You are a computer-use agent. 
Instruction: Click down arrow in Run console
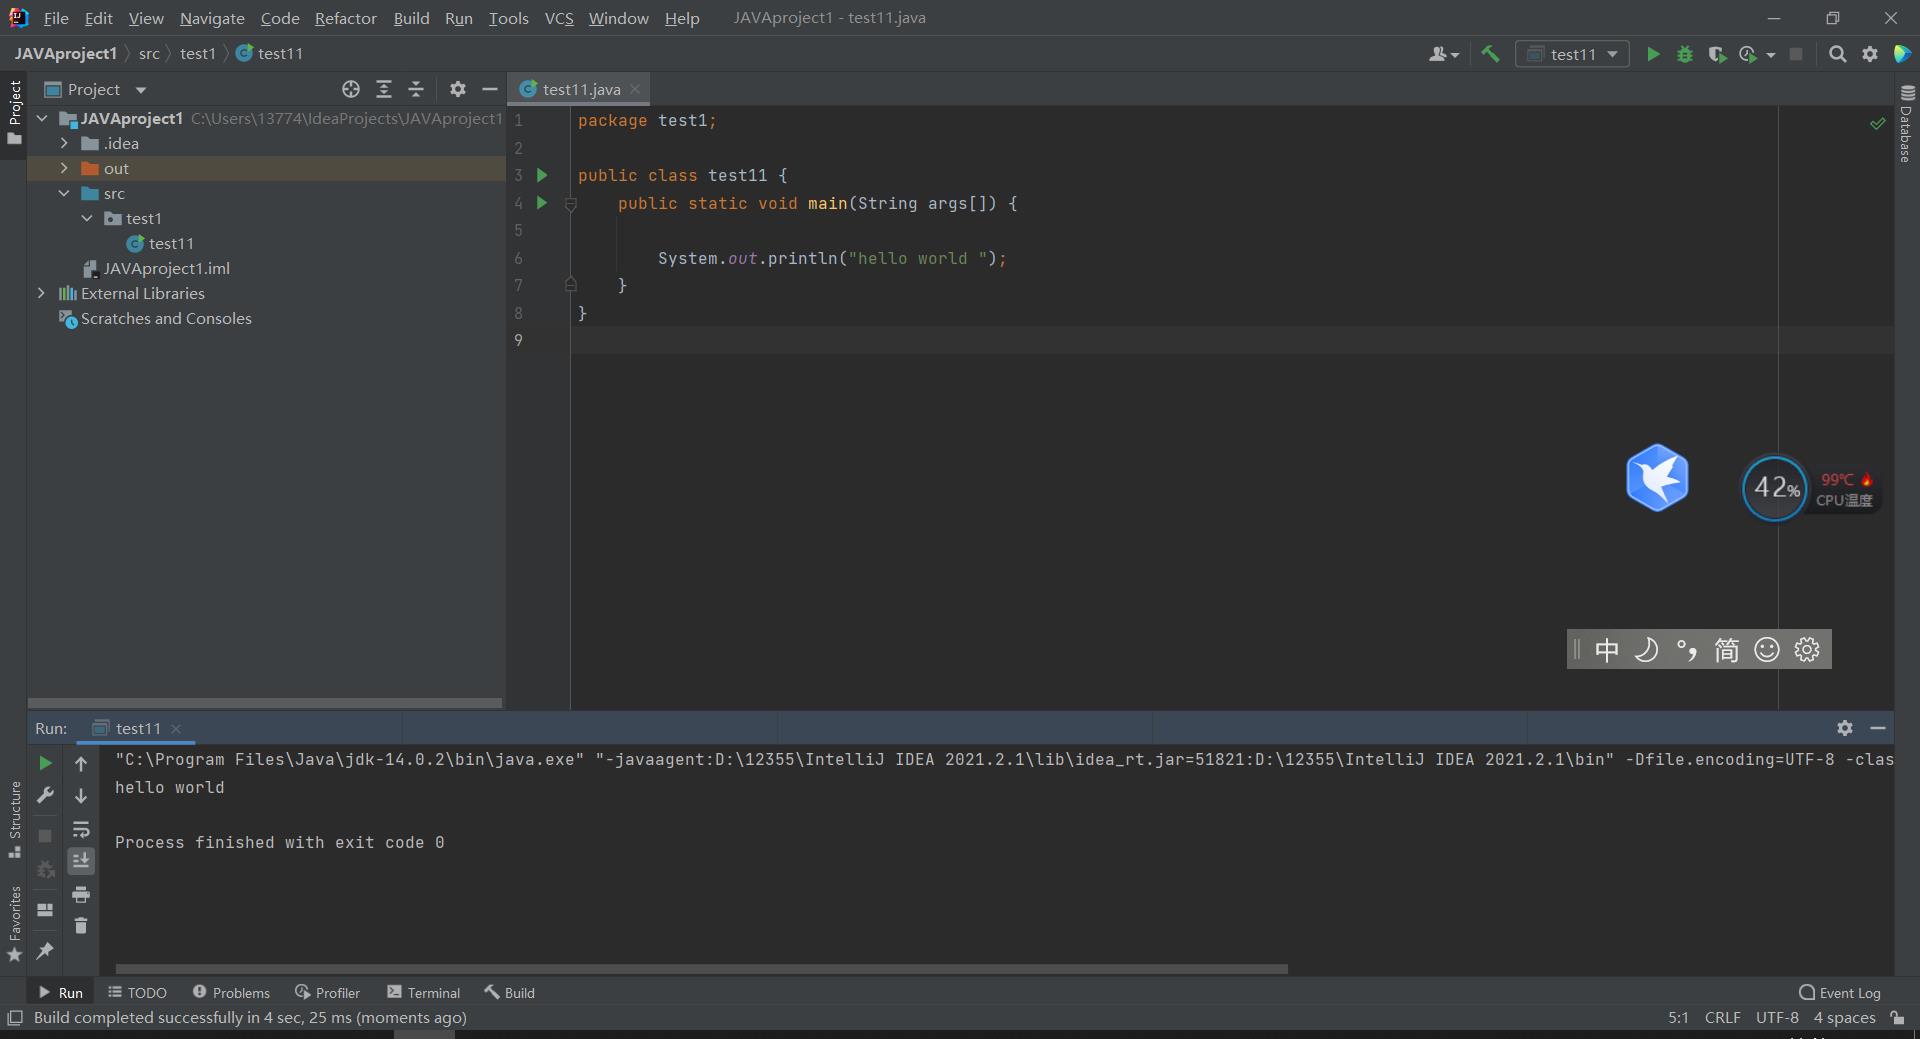81,796
